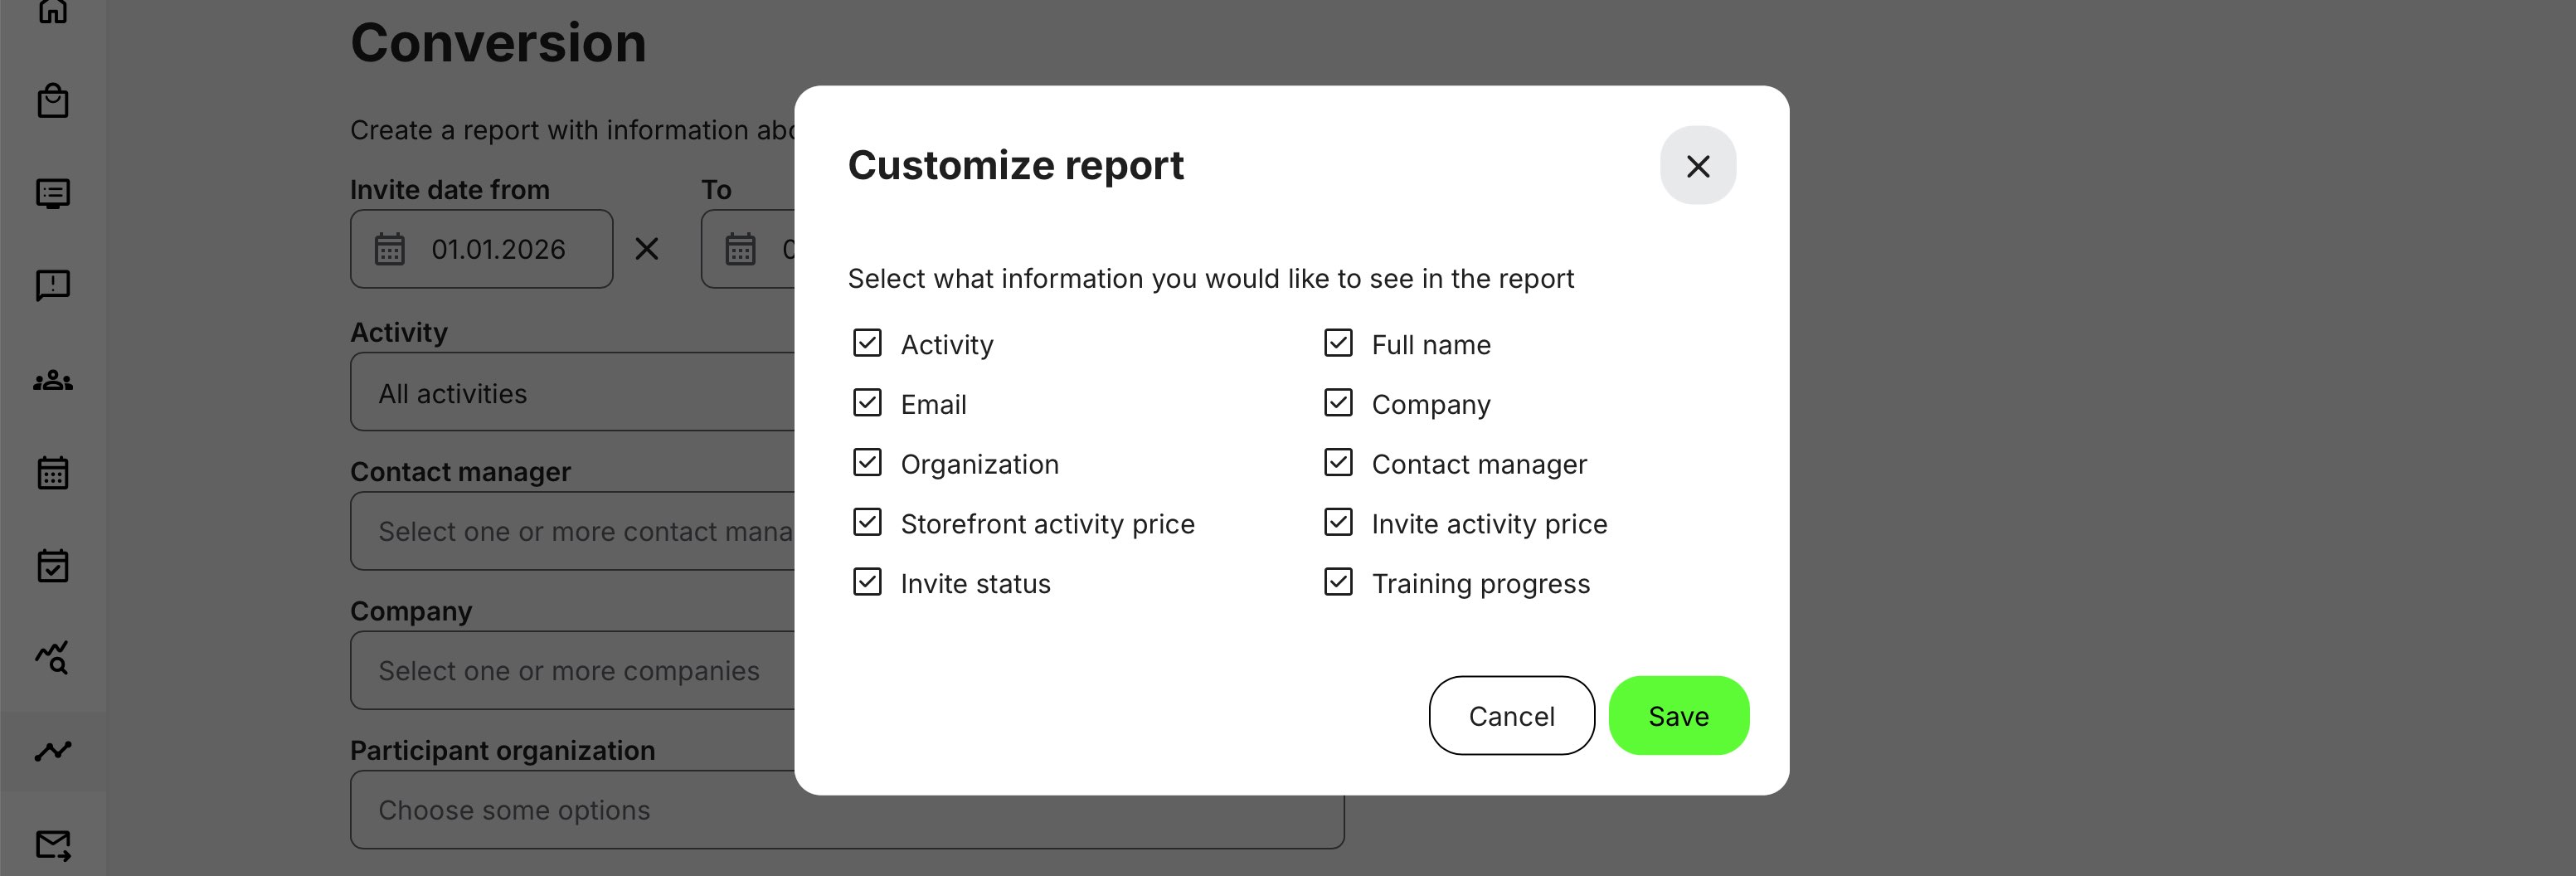Viewport: 2576px width, 876px height.
Task: Open the Sent invites mail icon in sidebar
Action: 53,845
